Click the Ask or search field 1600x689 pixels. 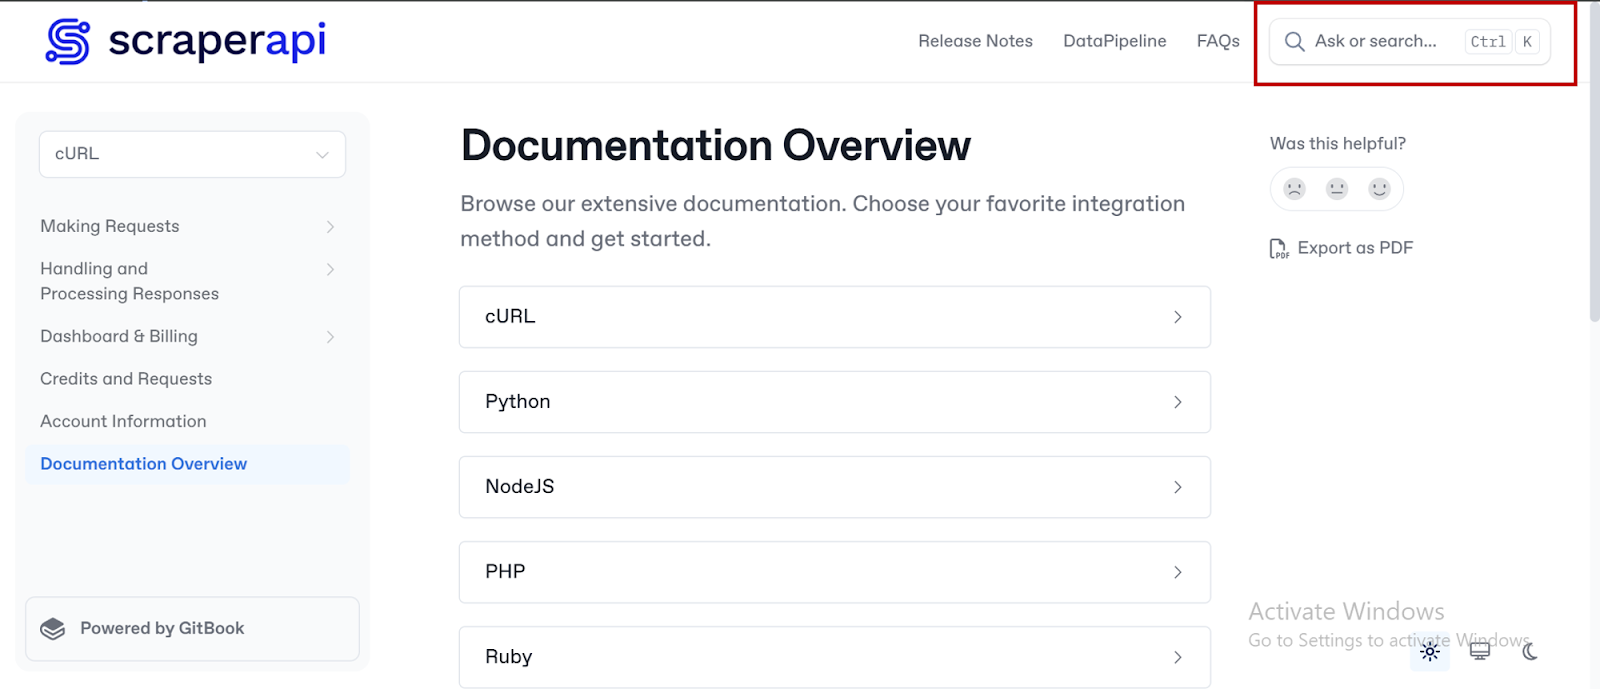1409,42
